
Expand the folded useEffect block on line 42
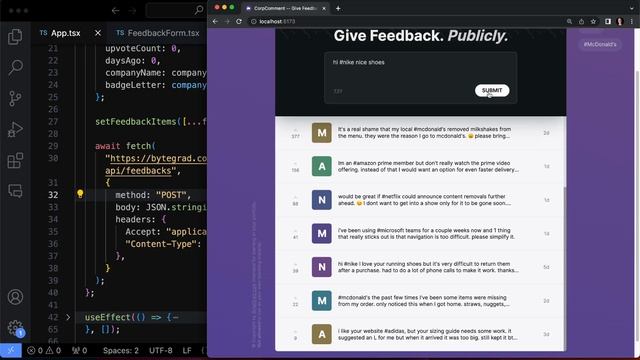point(68,317)
